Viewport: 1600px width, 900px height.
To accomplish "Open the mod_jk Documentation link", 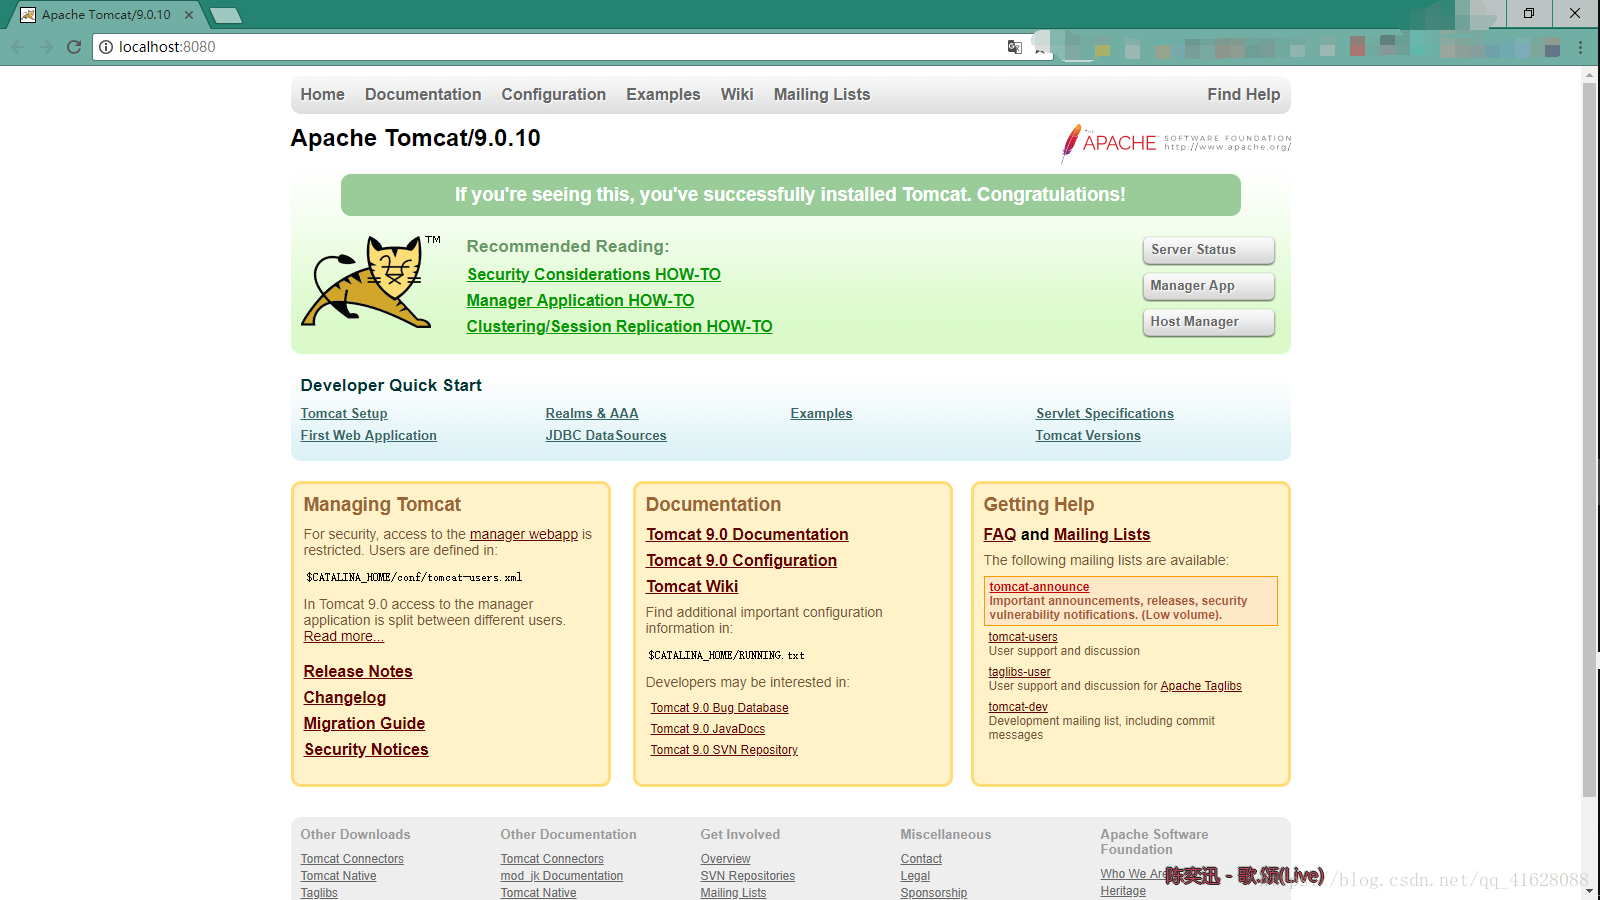I will (562, 876).
